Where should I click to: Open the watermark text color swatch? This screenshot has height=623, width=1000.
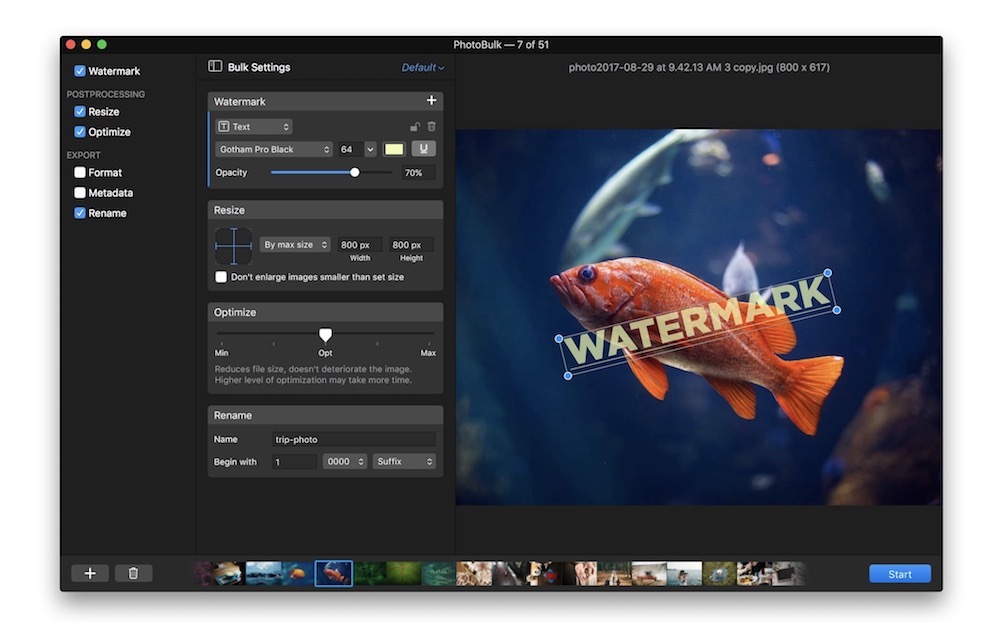coord(393,148)
